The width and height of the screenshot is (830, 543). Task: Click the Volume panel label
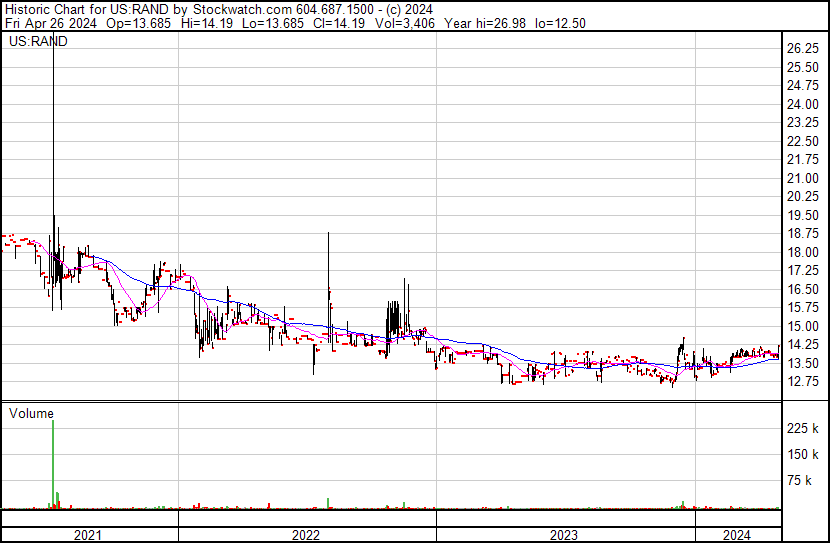click(31, 412)
